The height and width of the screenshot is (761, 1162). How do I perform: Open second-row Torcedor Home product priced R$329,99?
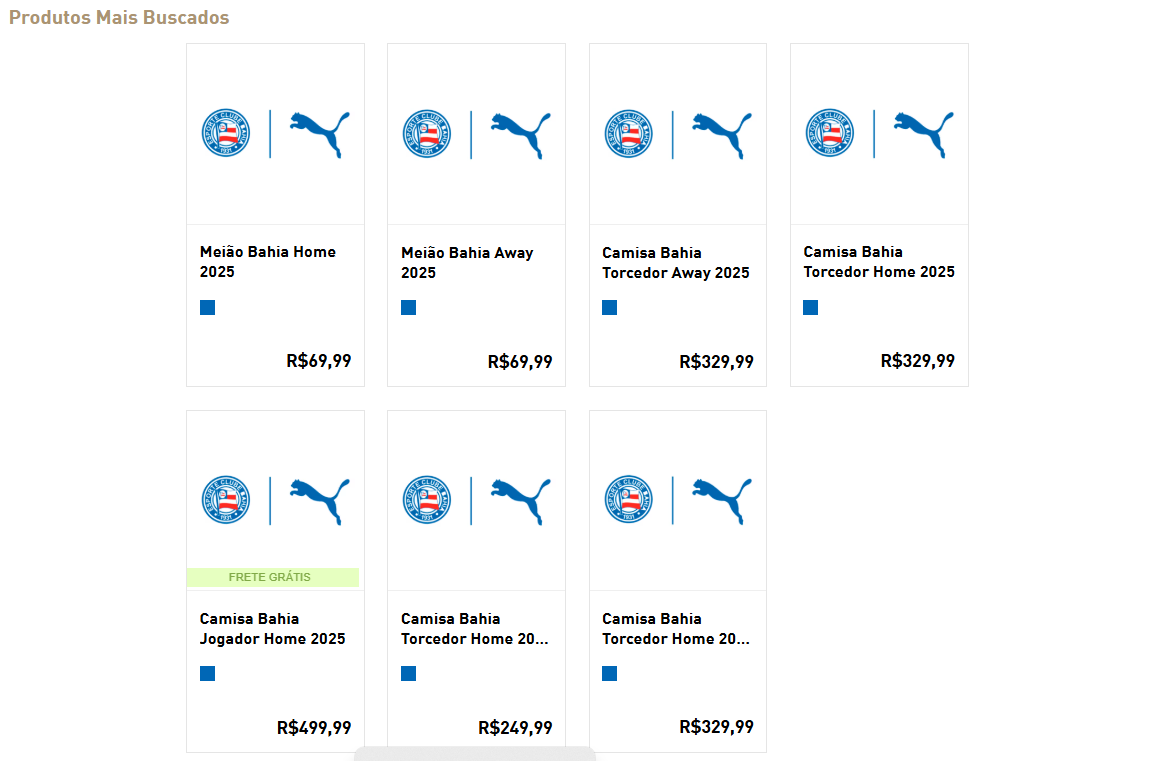(x=675, y=628)
